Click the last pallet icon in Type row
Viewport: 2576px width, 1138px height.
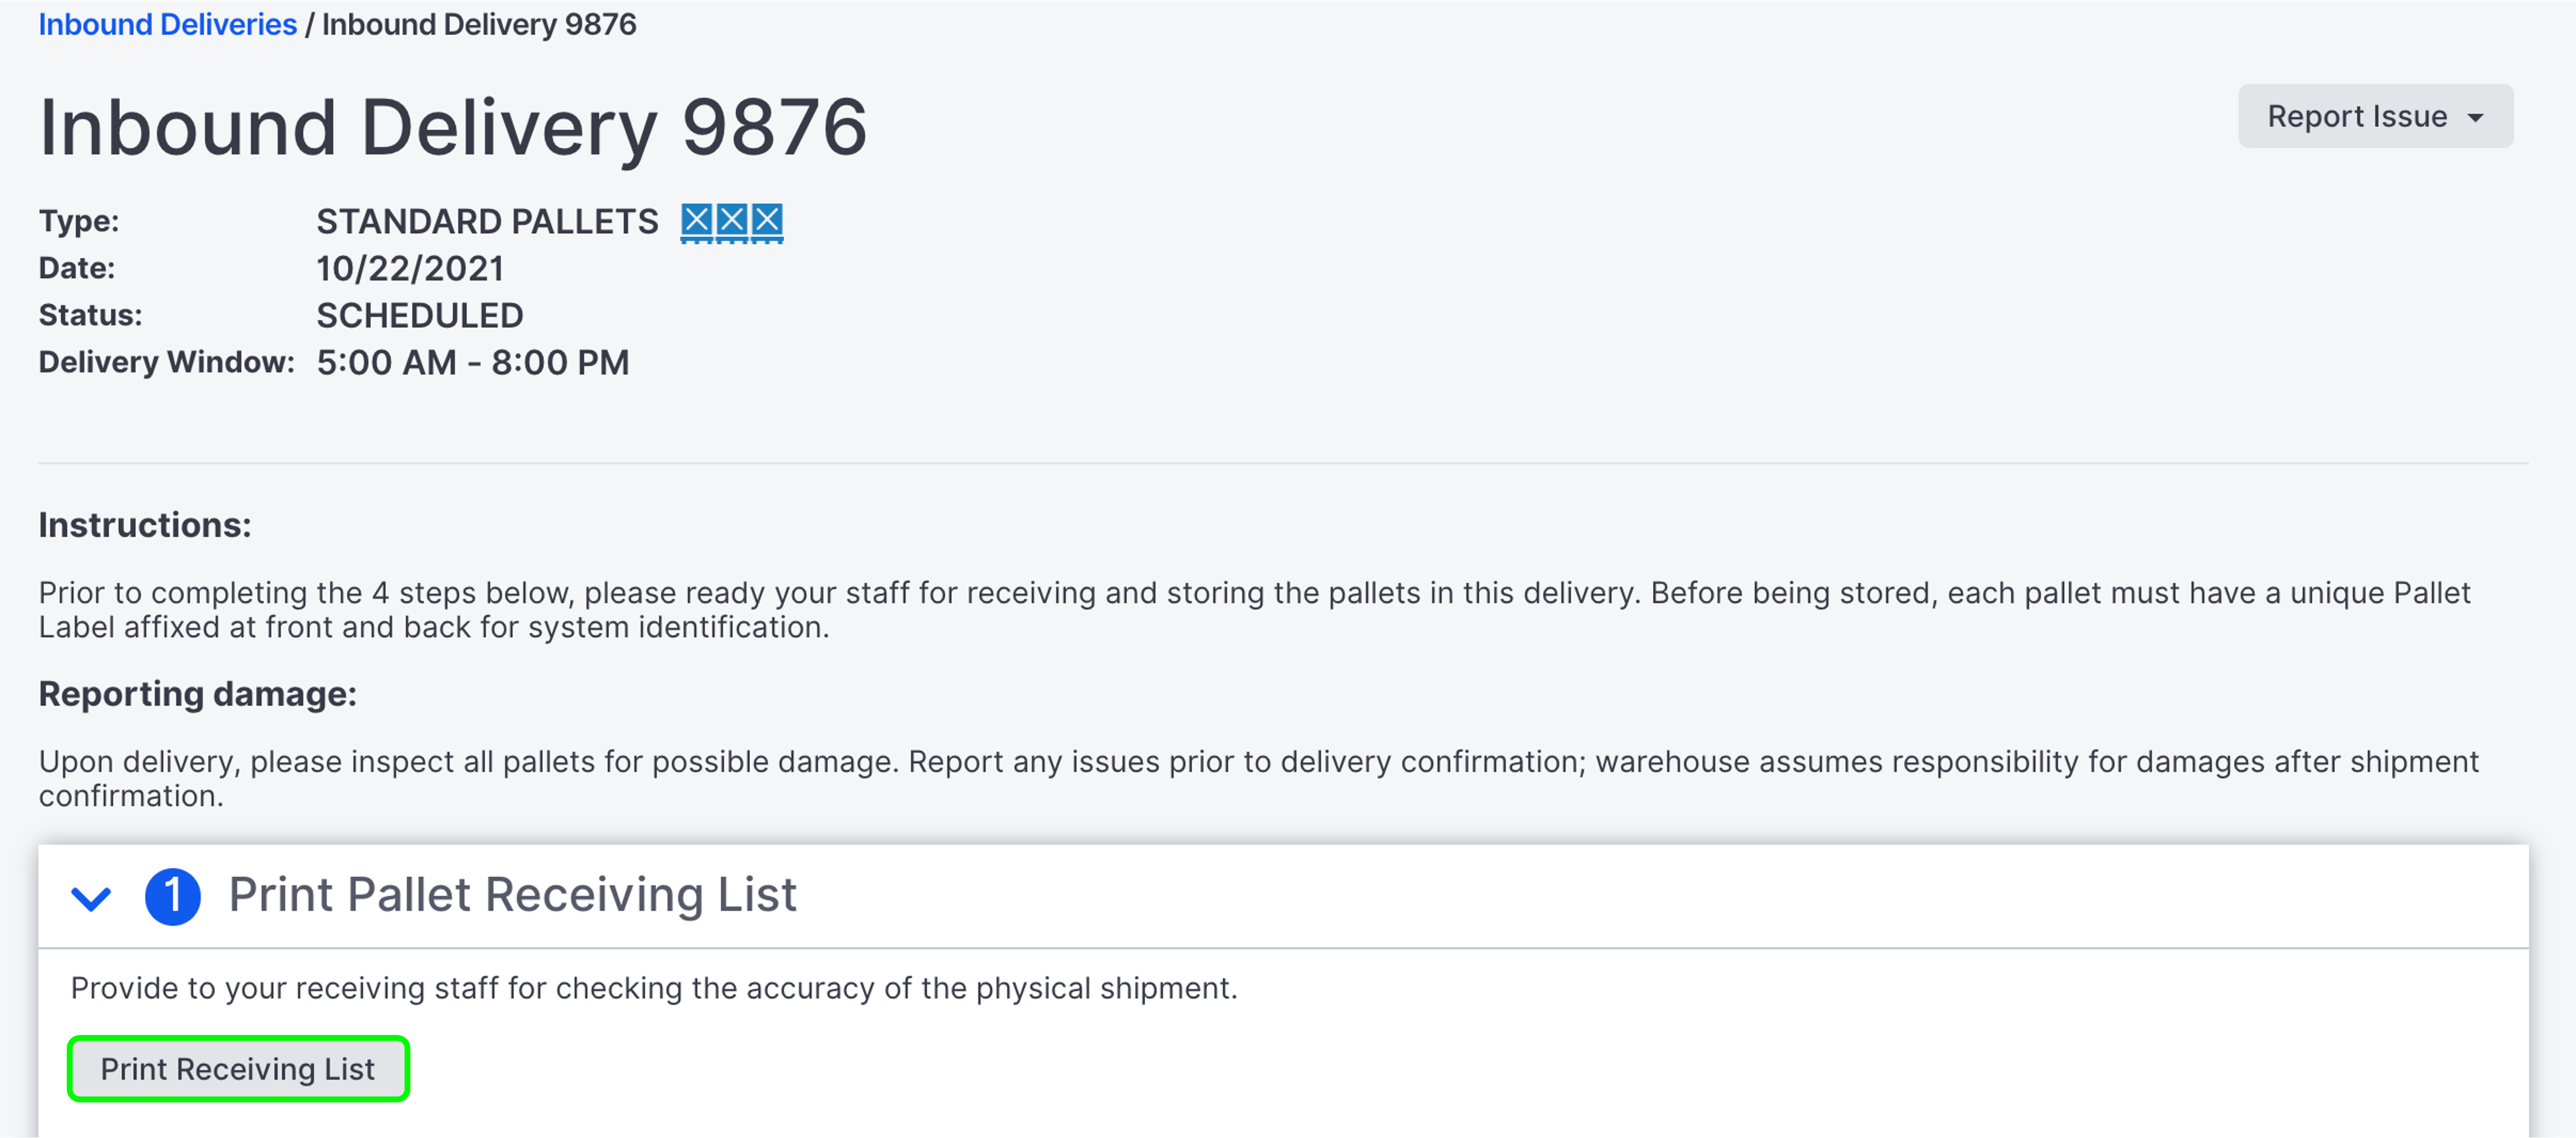(x=767, y=221)
